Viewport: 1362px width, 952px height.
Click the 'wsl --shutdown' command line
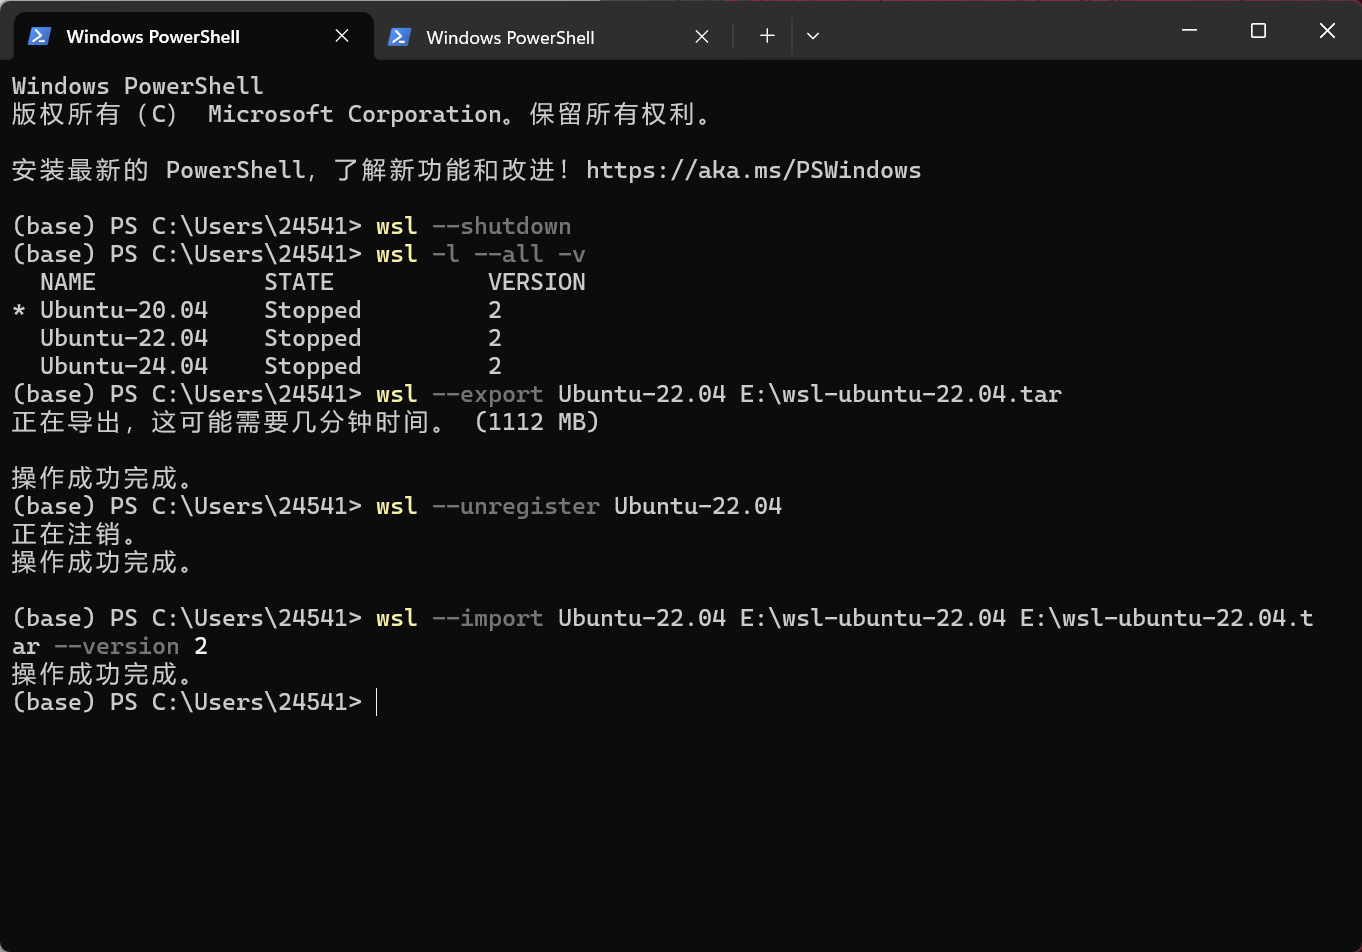pyautogui.click(x=474, y=226)
